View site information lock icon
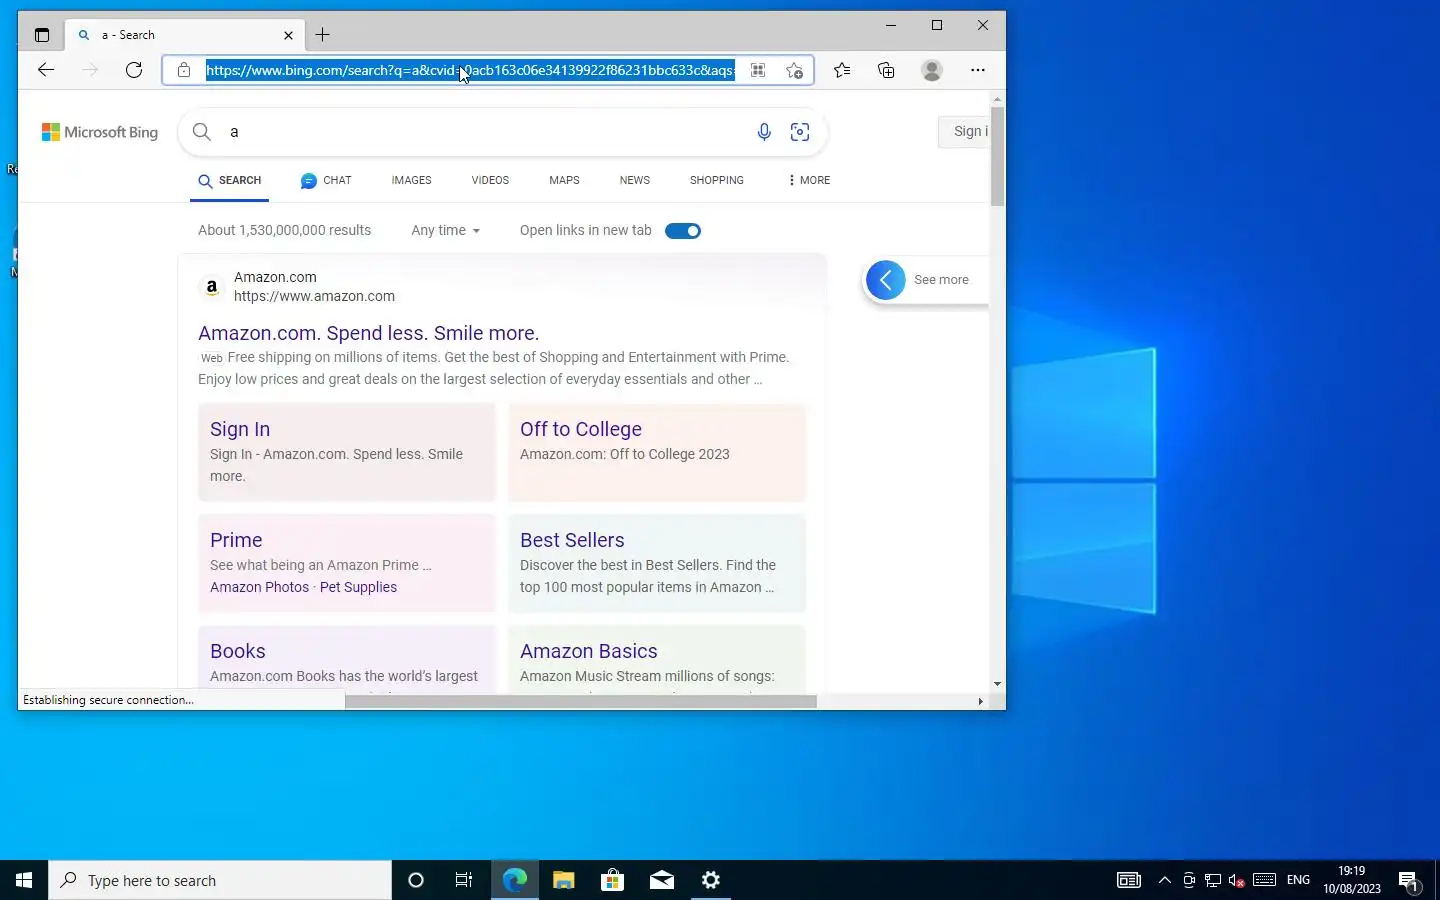Image resolution: width=1440 pixels, height=900 pixels. pos(184,70)
